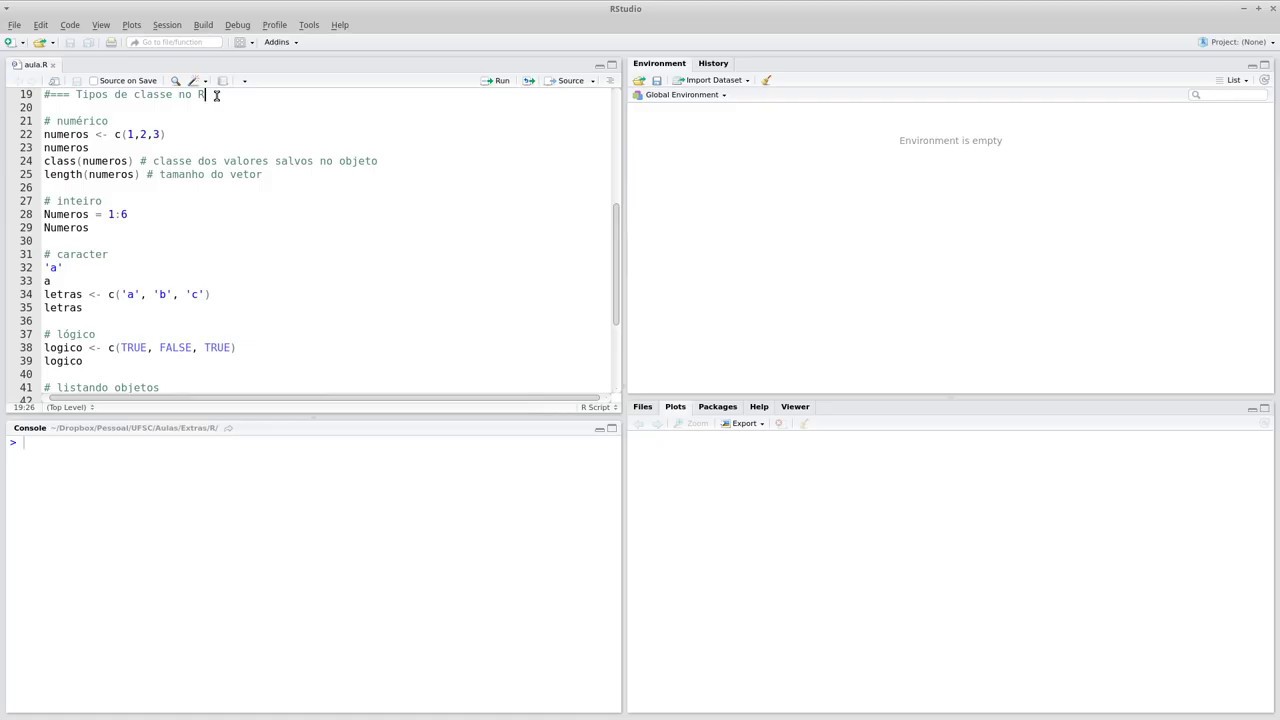The image size is (1280, 720).
Task: Open the workspace panes layout icon
Action: point(240,42)
